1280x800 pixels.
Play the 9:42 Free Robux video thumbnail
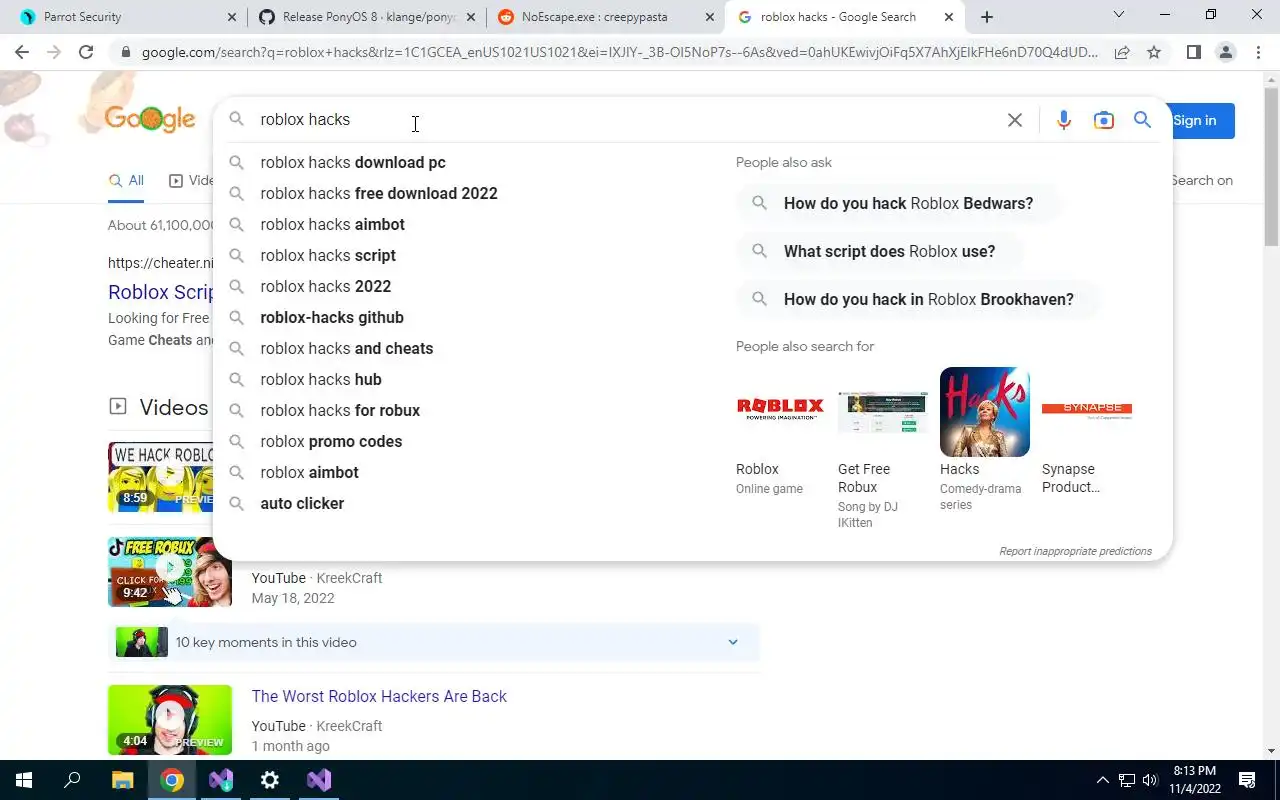170,572
